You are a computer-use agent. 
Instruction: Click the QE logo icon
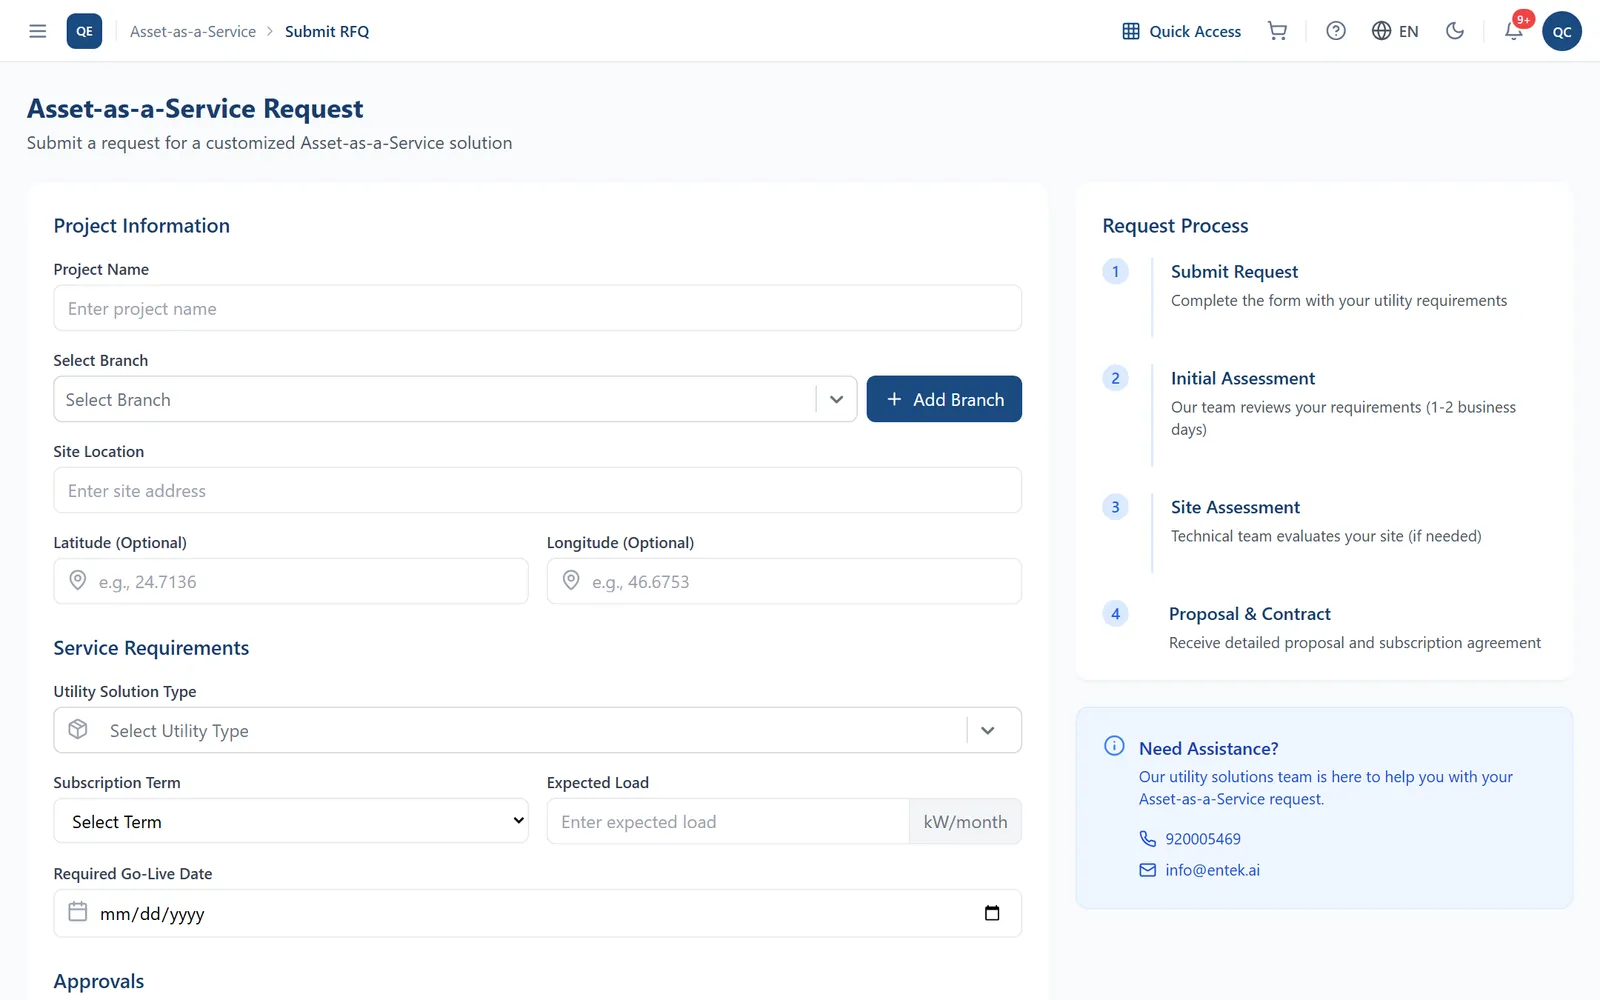[84, 31]
